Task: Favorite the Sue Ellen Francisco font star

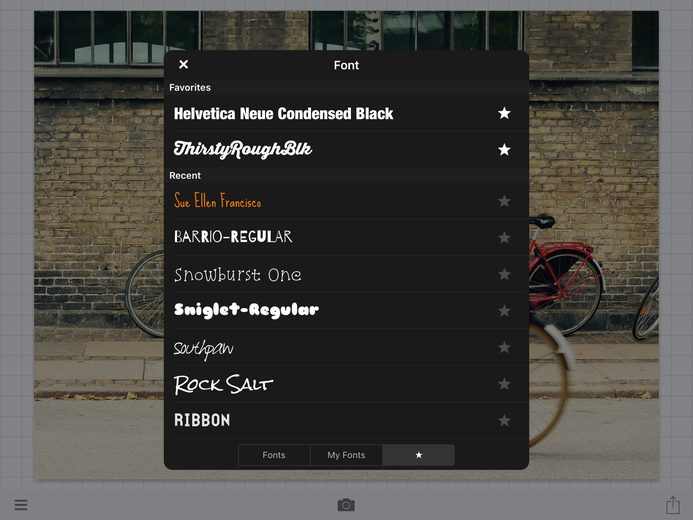Action: (x=504, y=201)
